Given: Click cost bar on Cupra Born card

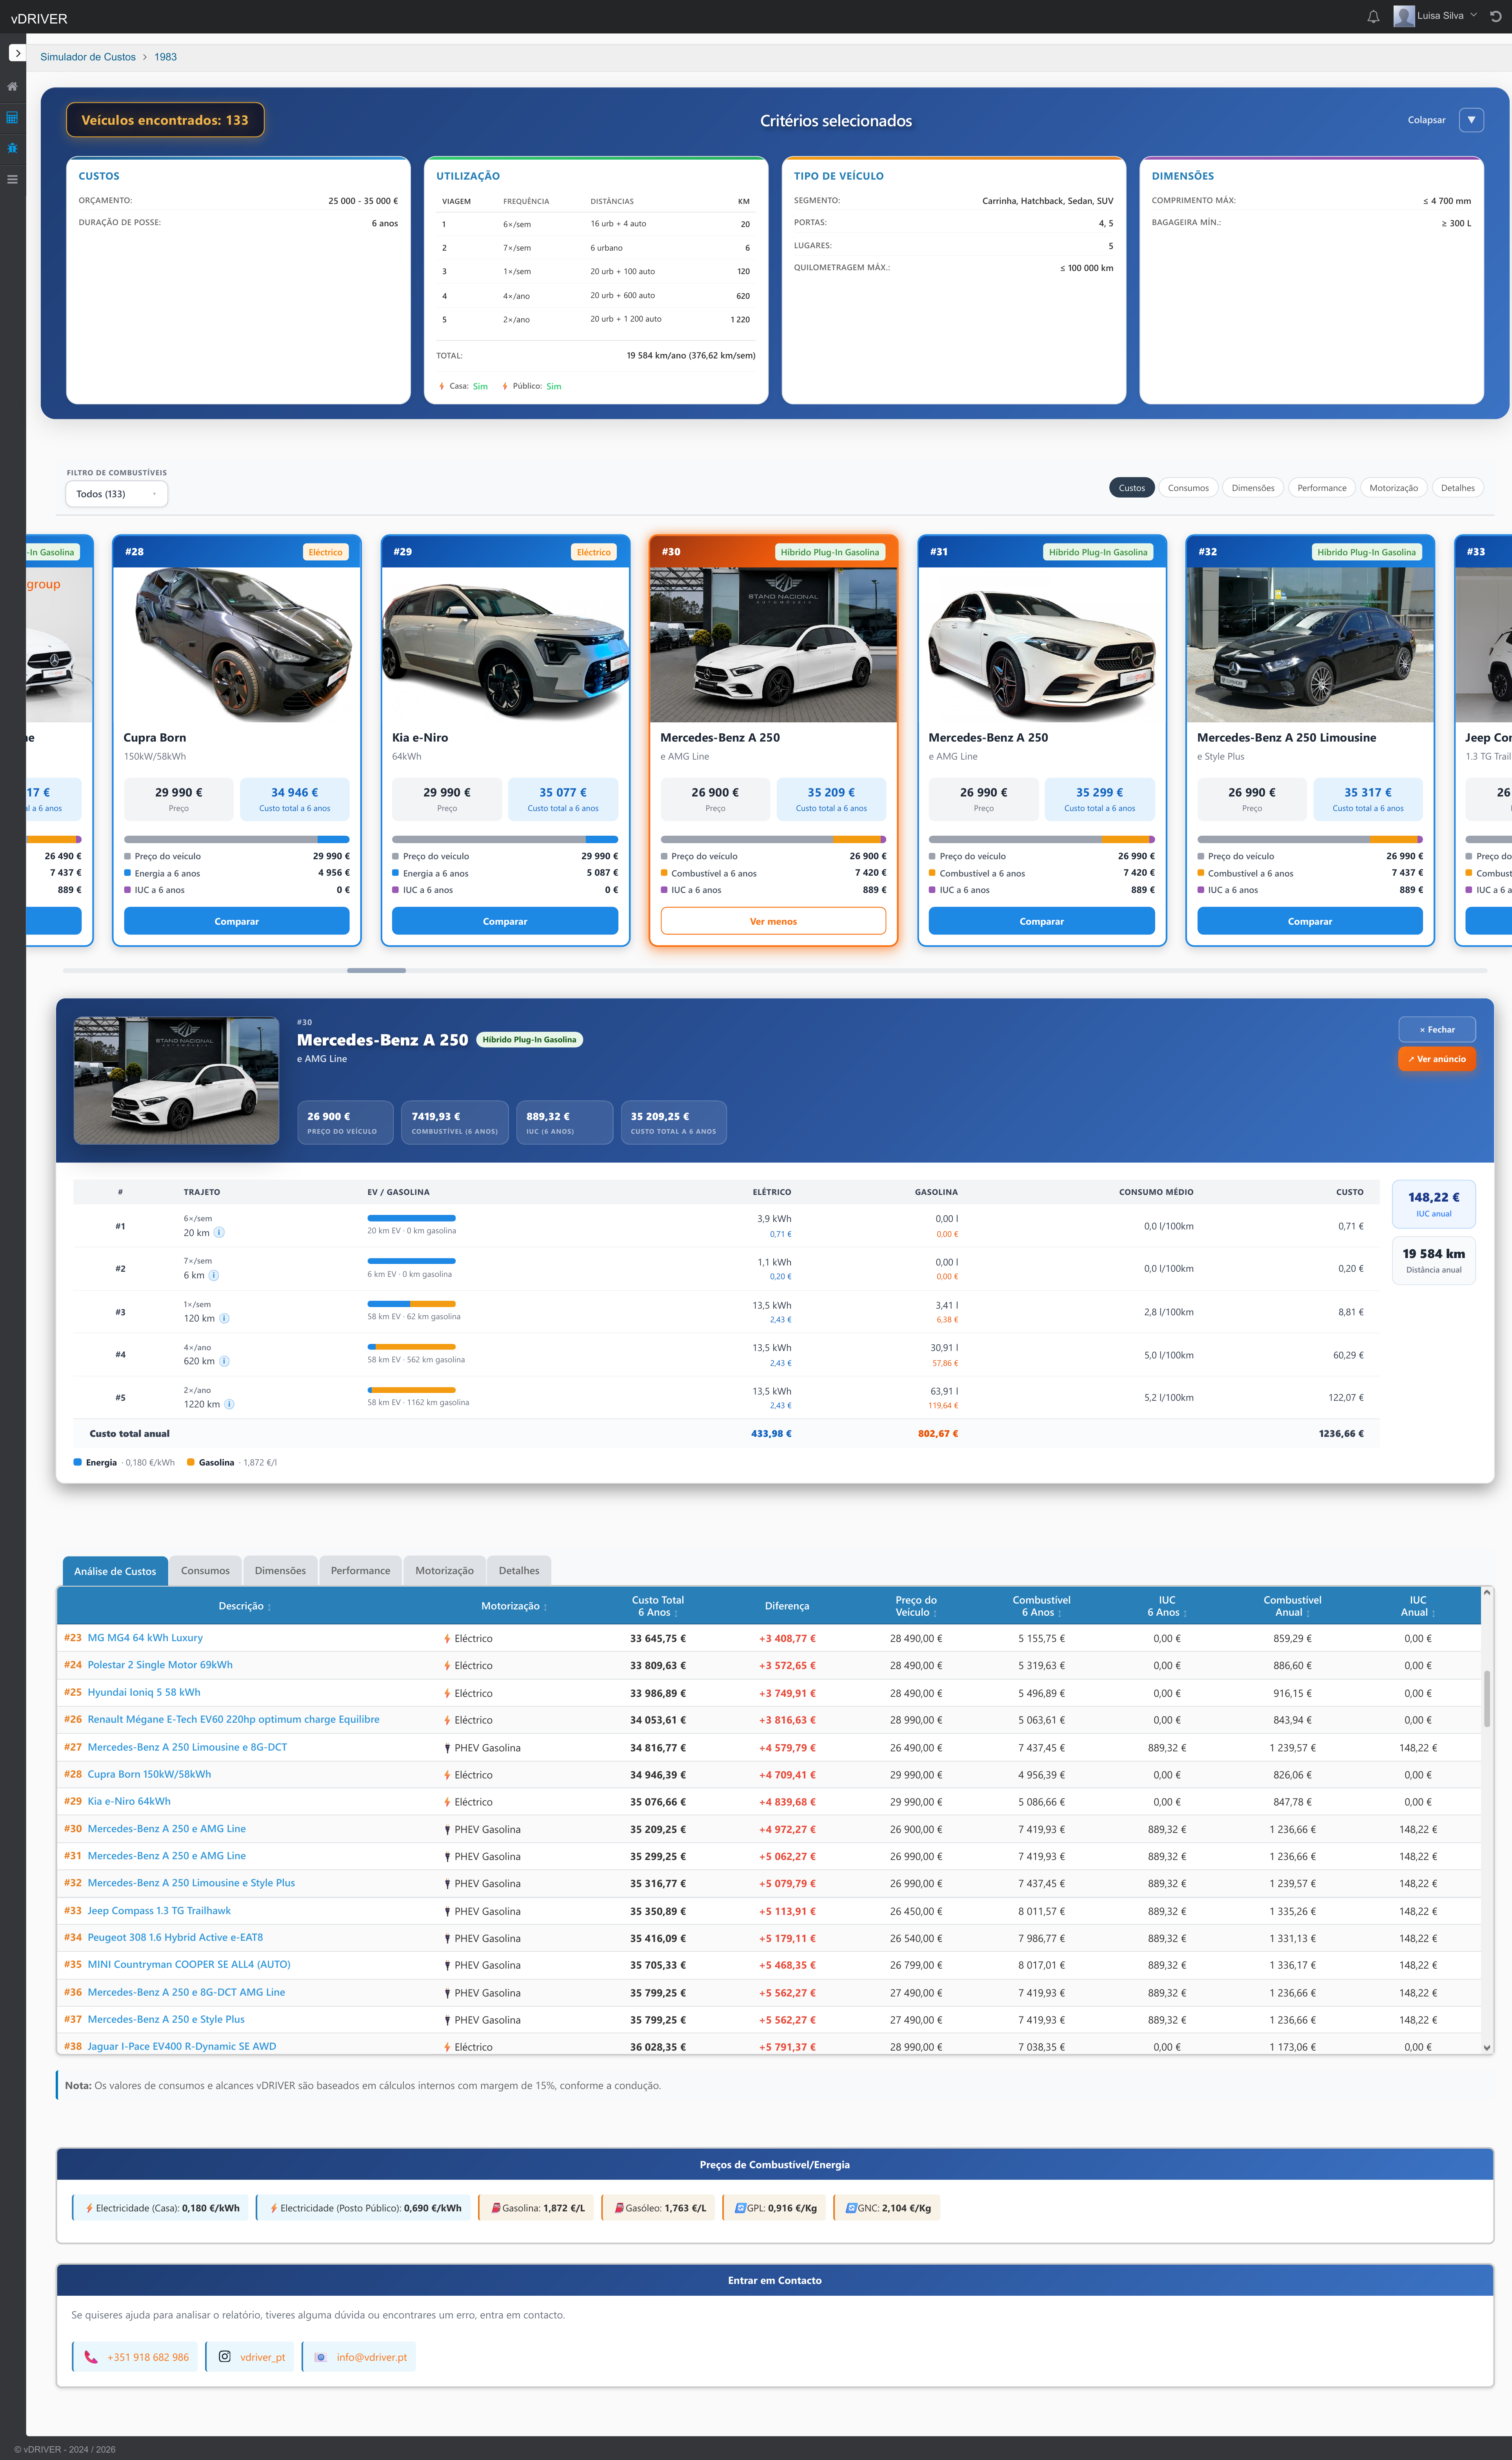Looking at the screenshot, I should [x=236, y=839].
